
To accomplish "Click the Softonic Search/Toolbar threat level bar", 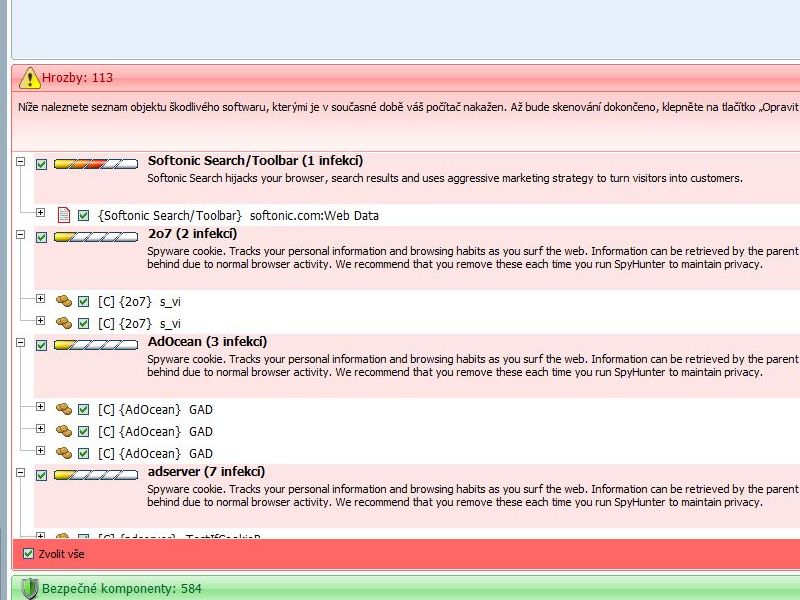I will pos(96,164).
